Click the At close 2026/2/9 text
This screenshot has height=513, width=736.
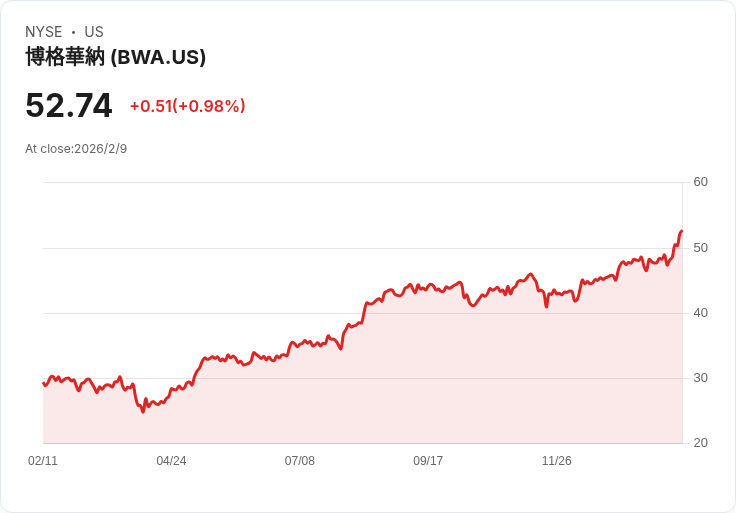[76, 149]
